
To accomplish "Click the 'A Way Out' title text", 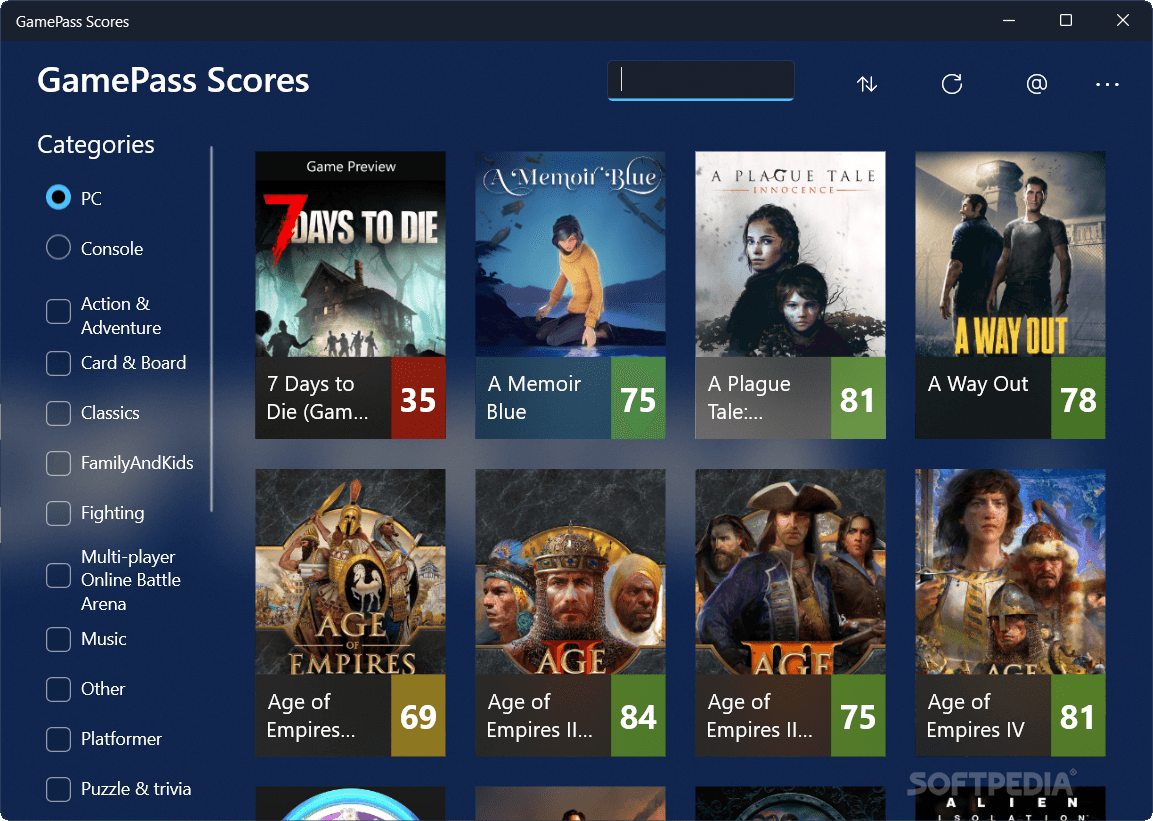I will coord(977,384).
